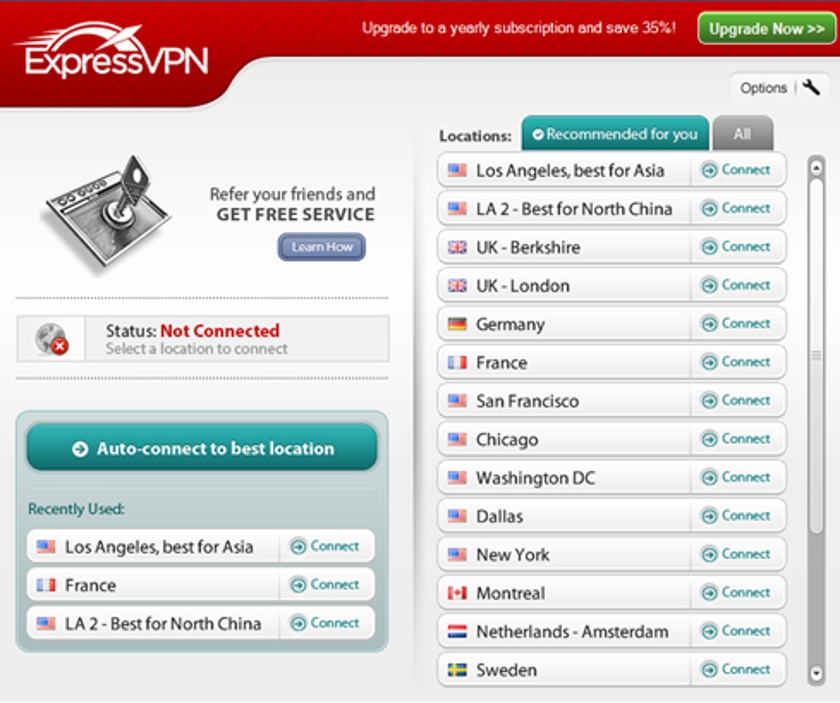This screenshot has height=703, width=840.
Task: Switch to Recommended for you tab
Action: point(615,133)
